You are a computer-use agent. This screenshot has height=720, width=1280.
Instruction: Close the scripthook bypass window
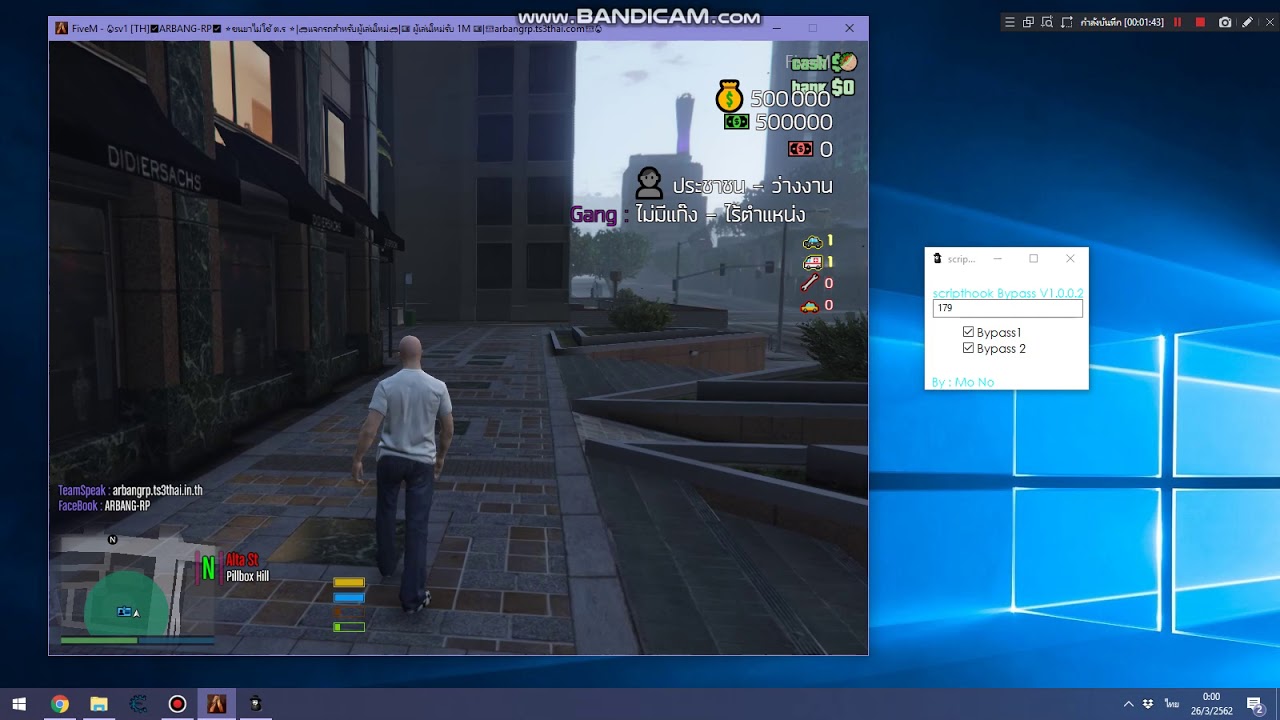coord(1070,258)
